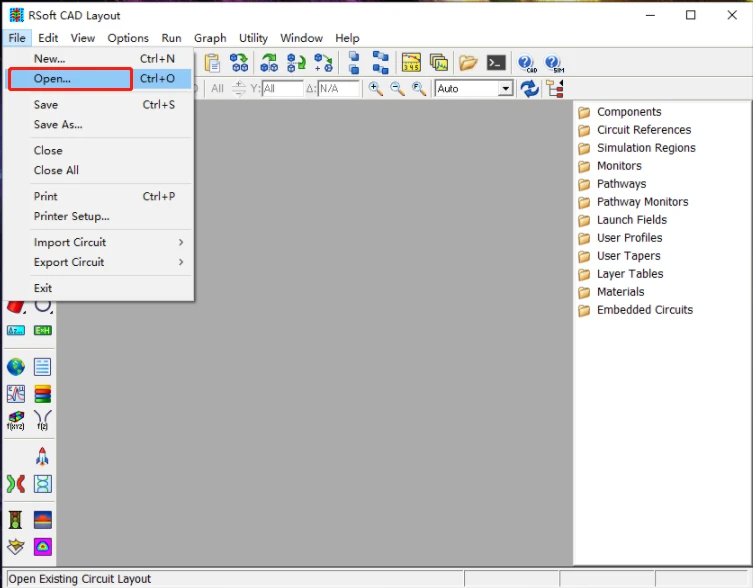Click Printer Setup... menu entry
The height and width of the screenshot is (588, 753).
pyautogui.click(x=72, y=217)
